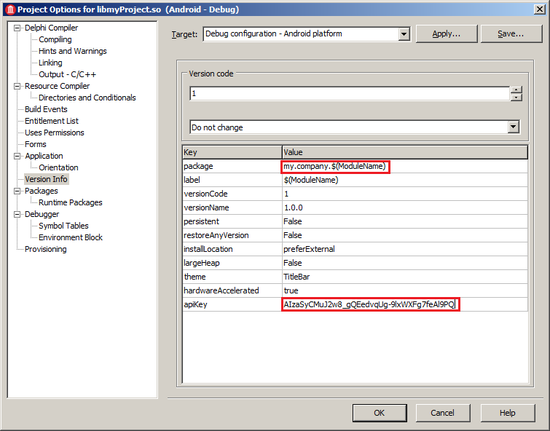550x431 pixels.
Task: Open the 'Do not change' dropdown
Action: (x=513, y=127)
